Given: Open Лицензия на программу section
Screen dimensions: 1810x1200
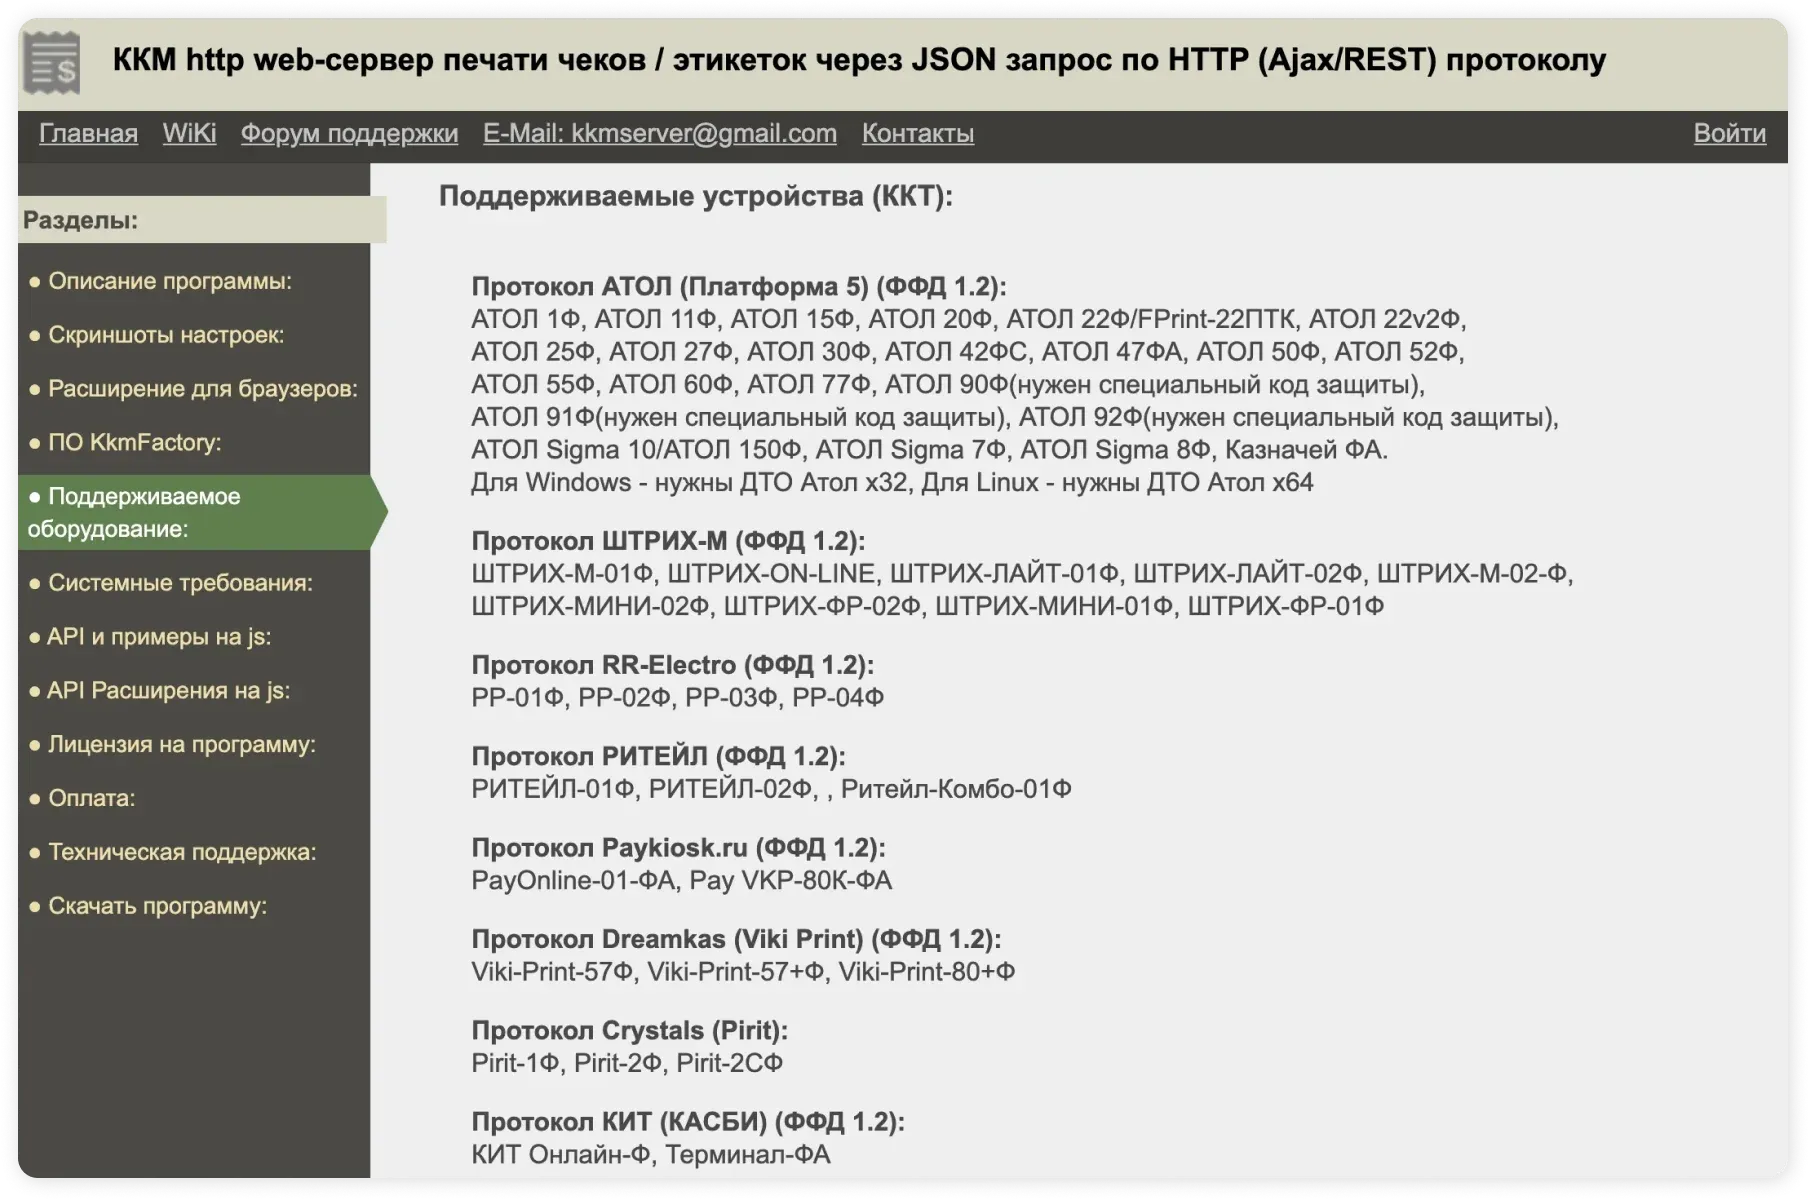Looking at the screenshot, I should click(x=181, y=745).
